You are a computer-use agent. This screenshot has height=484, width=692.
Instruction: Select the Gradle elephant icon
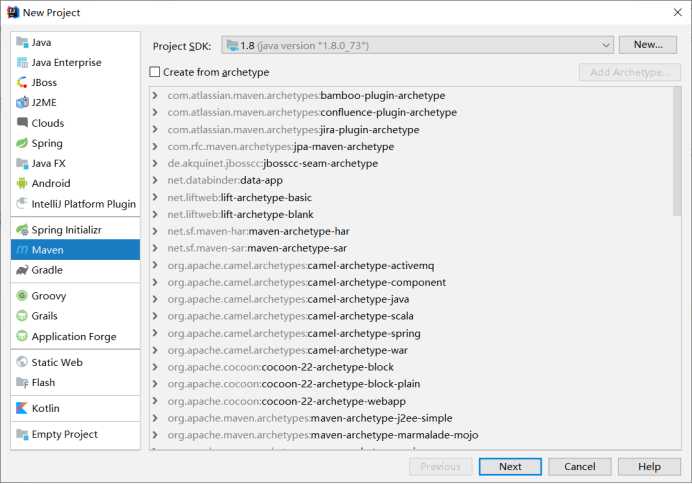point(22,270)
